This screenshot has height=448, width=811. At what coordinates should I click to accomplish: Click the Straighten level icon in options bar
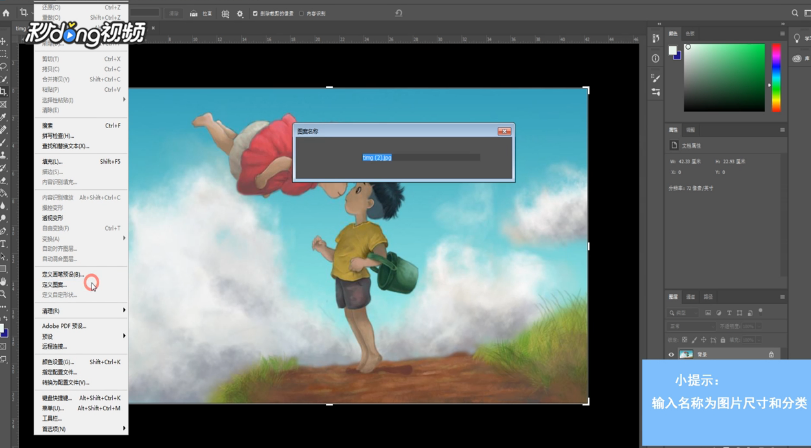click(x=193, y=13)
